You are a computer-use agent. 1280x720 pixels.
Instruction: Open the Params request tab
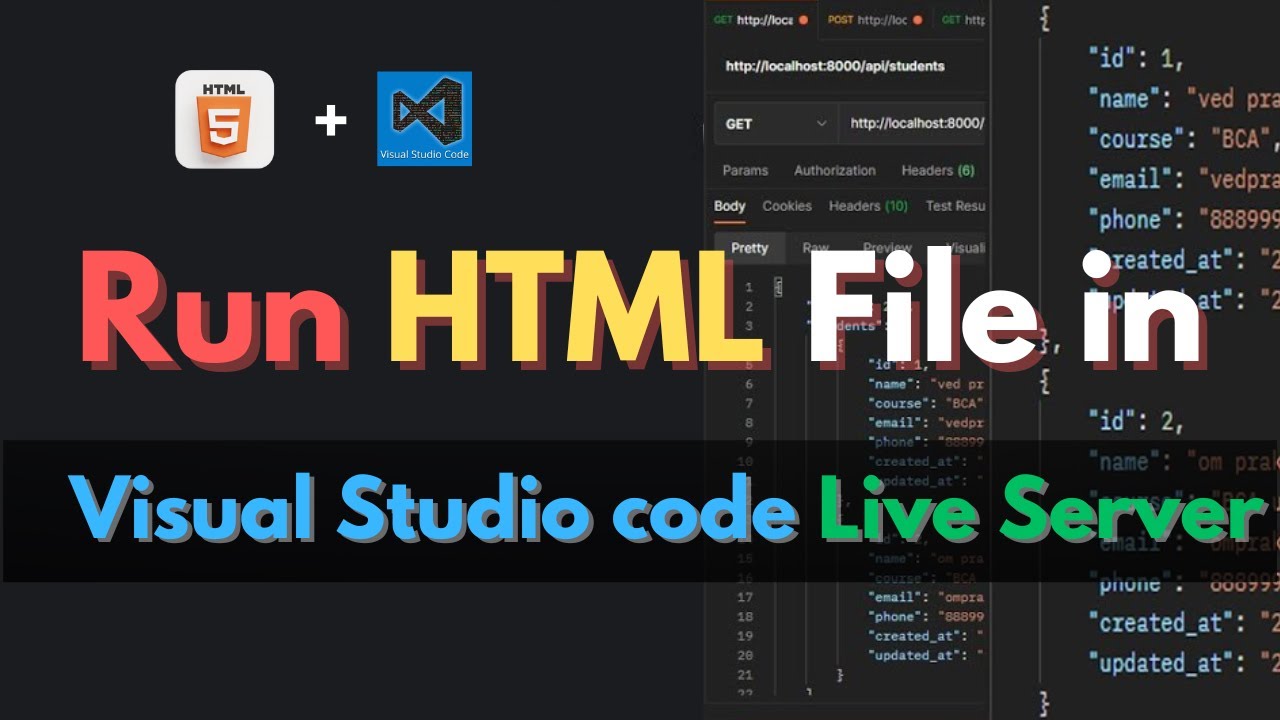(745, 170)
